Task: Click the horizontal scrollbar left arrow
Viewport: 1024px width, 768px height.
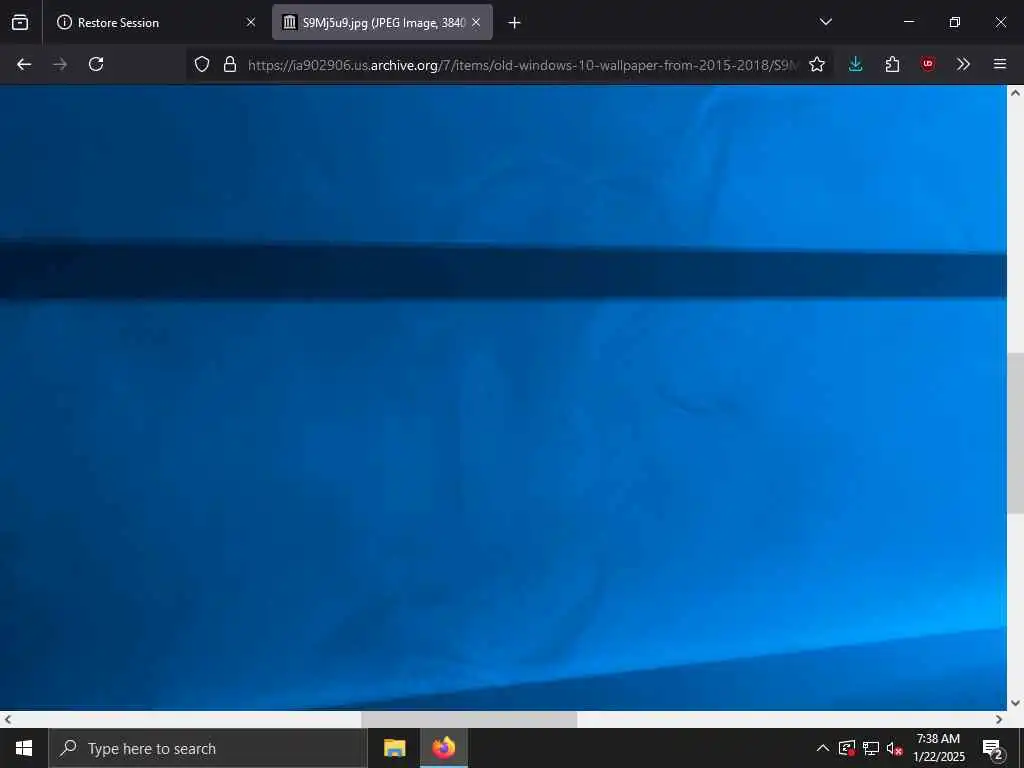Action: [8, 720]
